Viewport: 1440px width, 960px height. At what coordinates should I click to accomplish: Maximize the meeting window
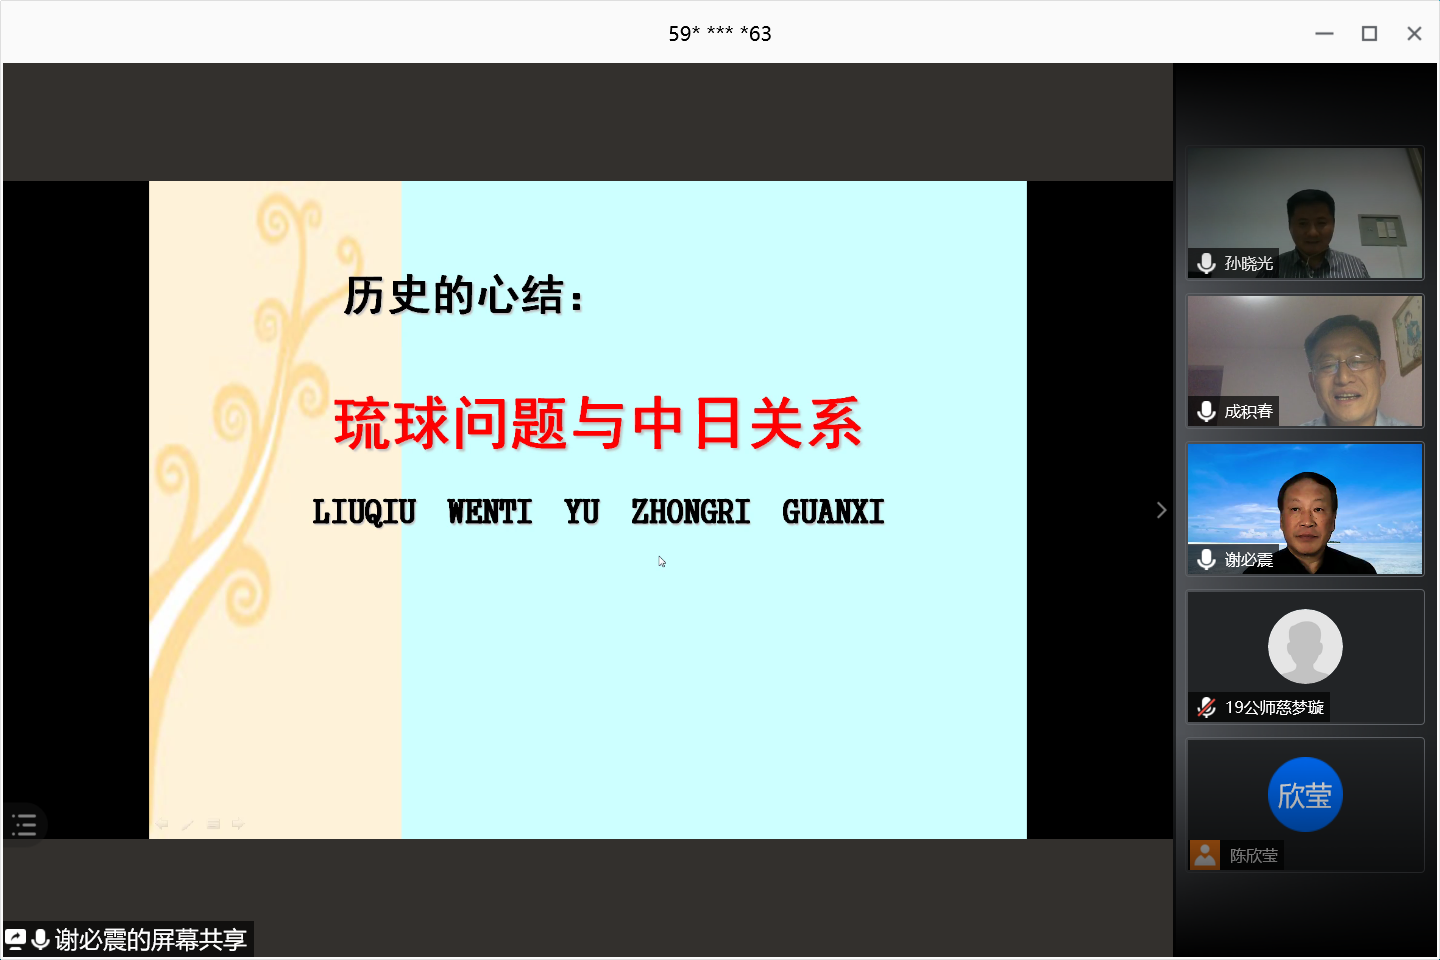pos(1369,33)
